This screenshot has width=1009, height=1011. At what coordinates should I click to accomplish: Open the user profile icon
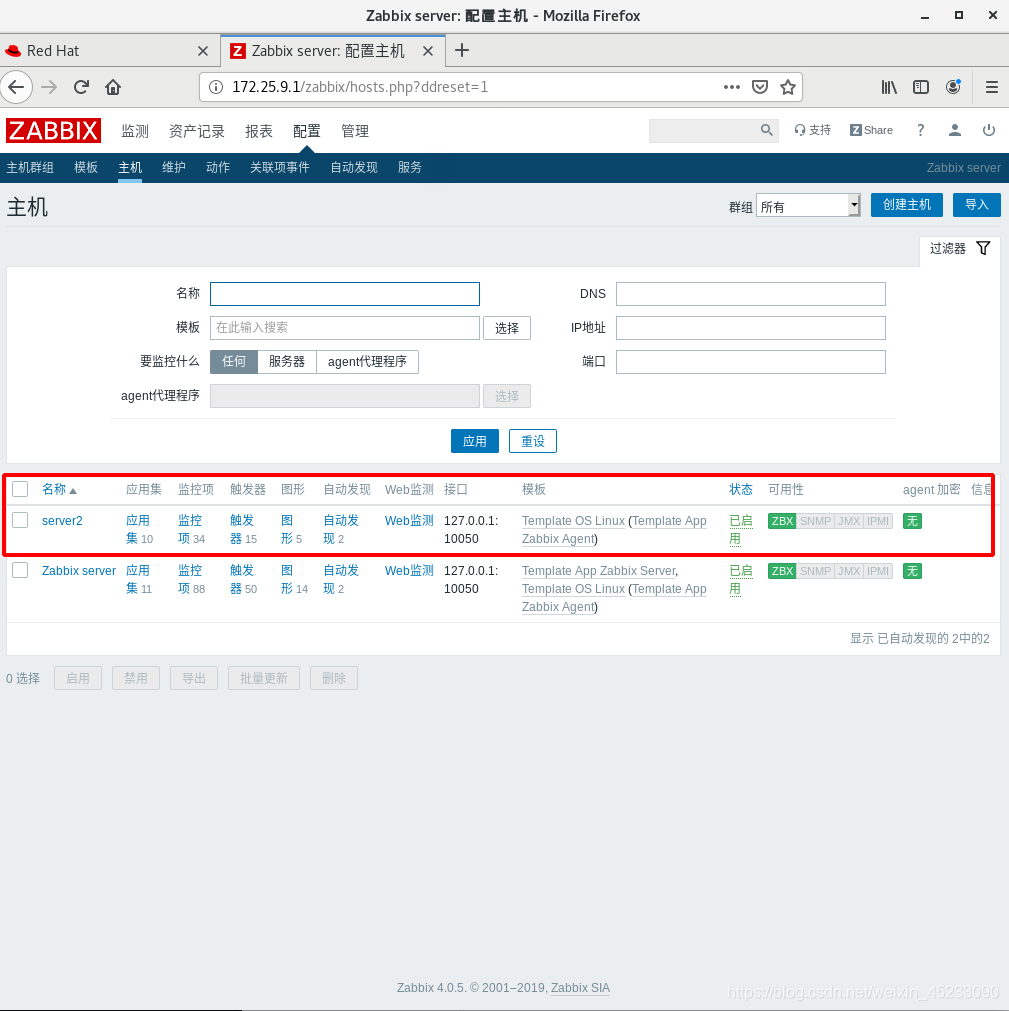click(x=955, y=130)
